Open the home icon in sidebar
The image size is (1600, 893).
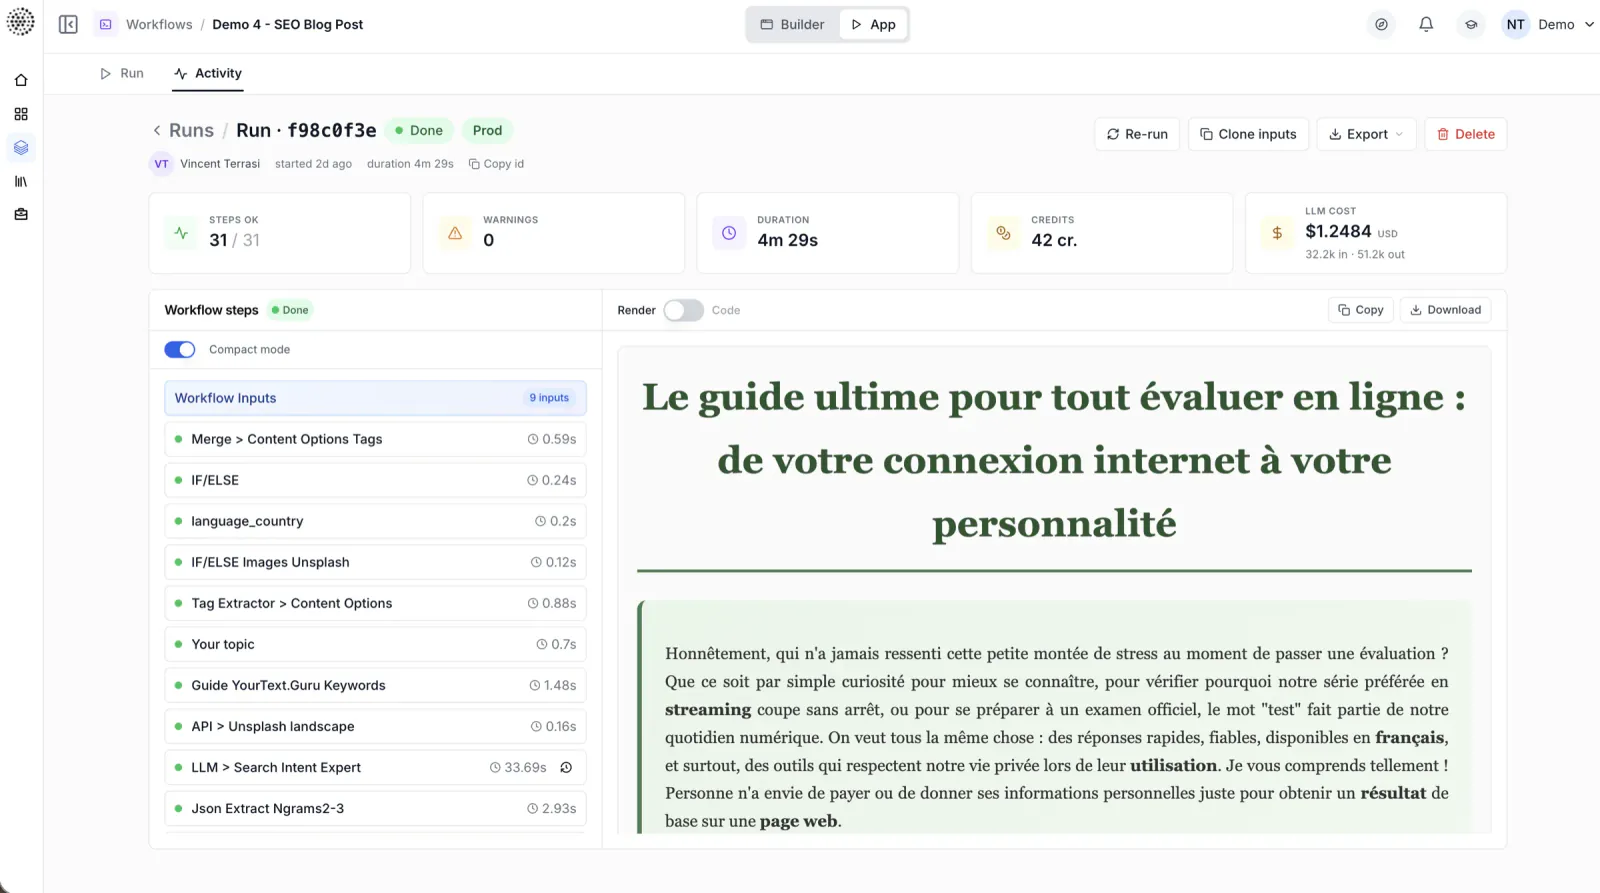(x=21, y=80)
